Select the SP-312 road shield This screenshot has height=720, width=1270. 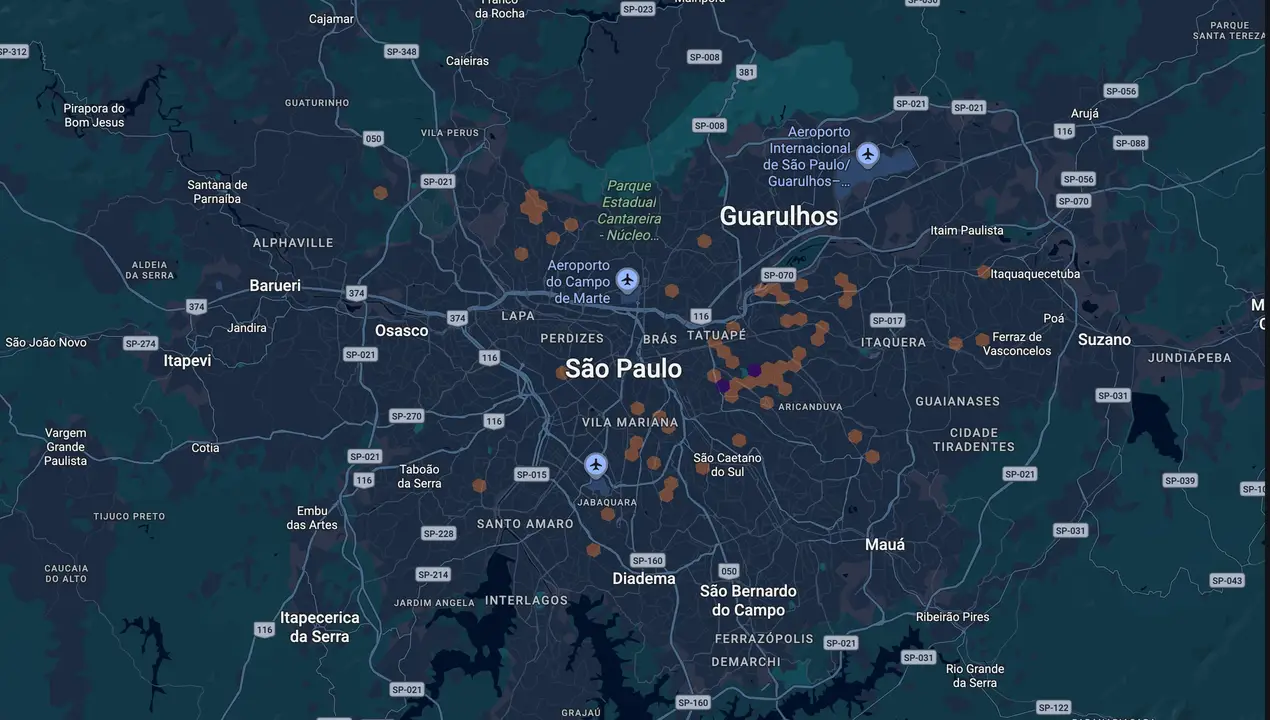(13, 51)
